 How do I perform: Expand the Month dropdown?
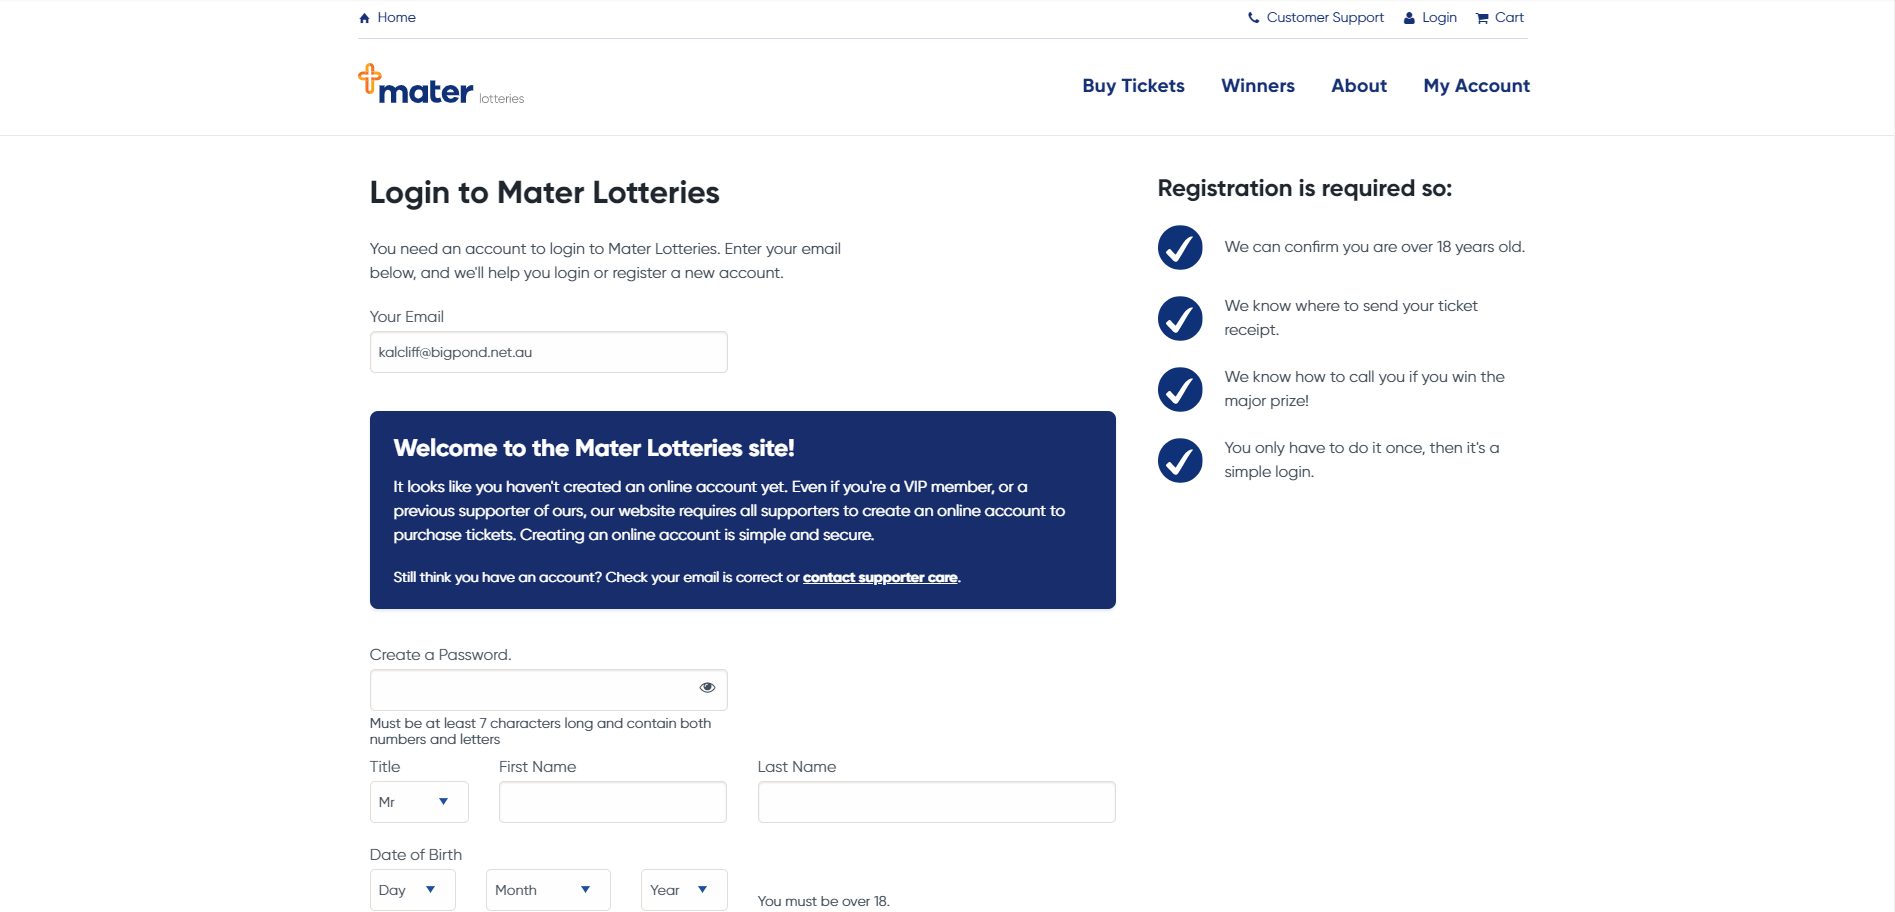click(x=548, y=890)
